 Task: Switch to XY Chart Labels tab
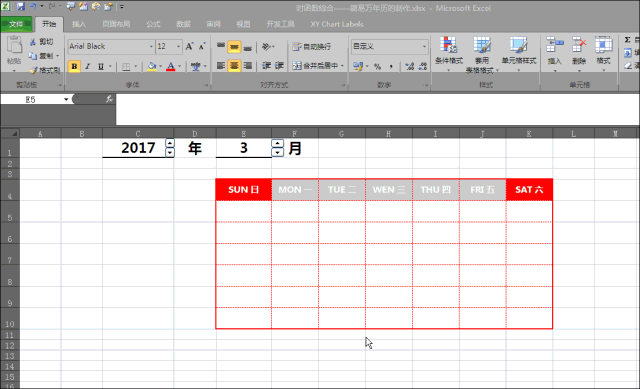pos(337,24)
